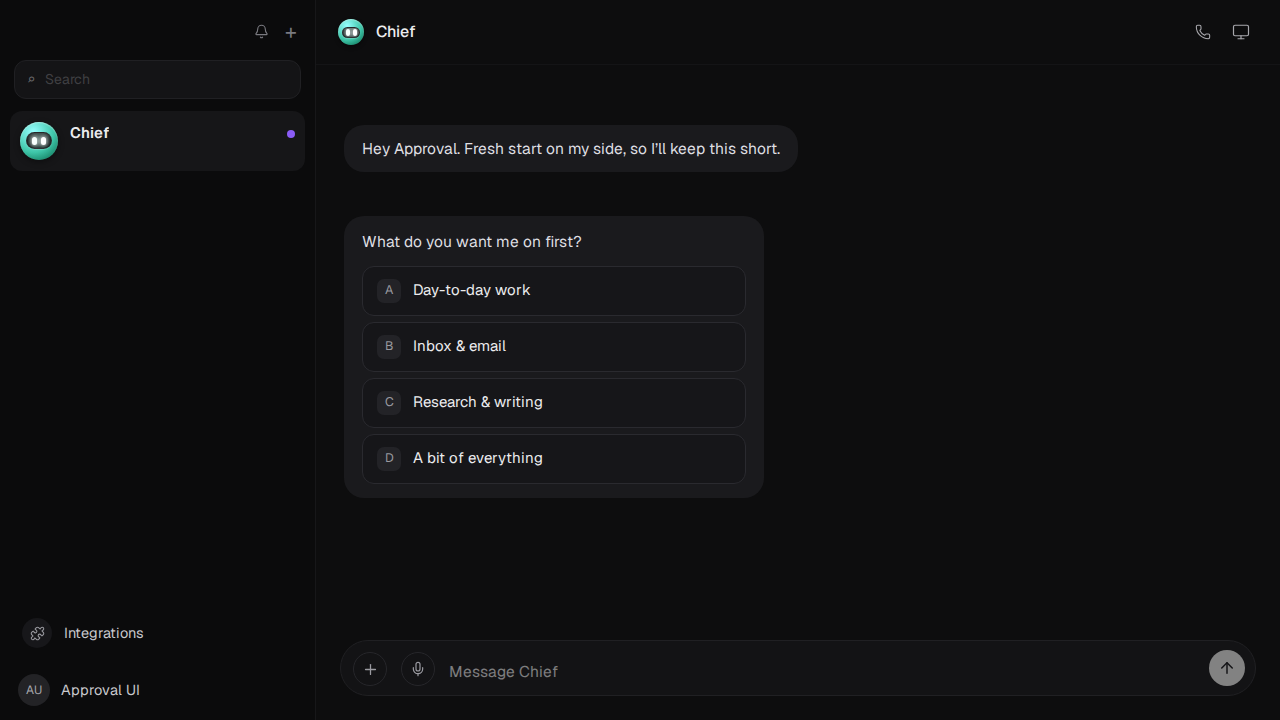Select option D A bit of everything

coord(554,459)
